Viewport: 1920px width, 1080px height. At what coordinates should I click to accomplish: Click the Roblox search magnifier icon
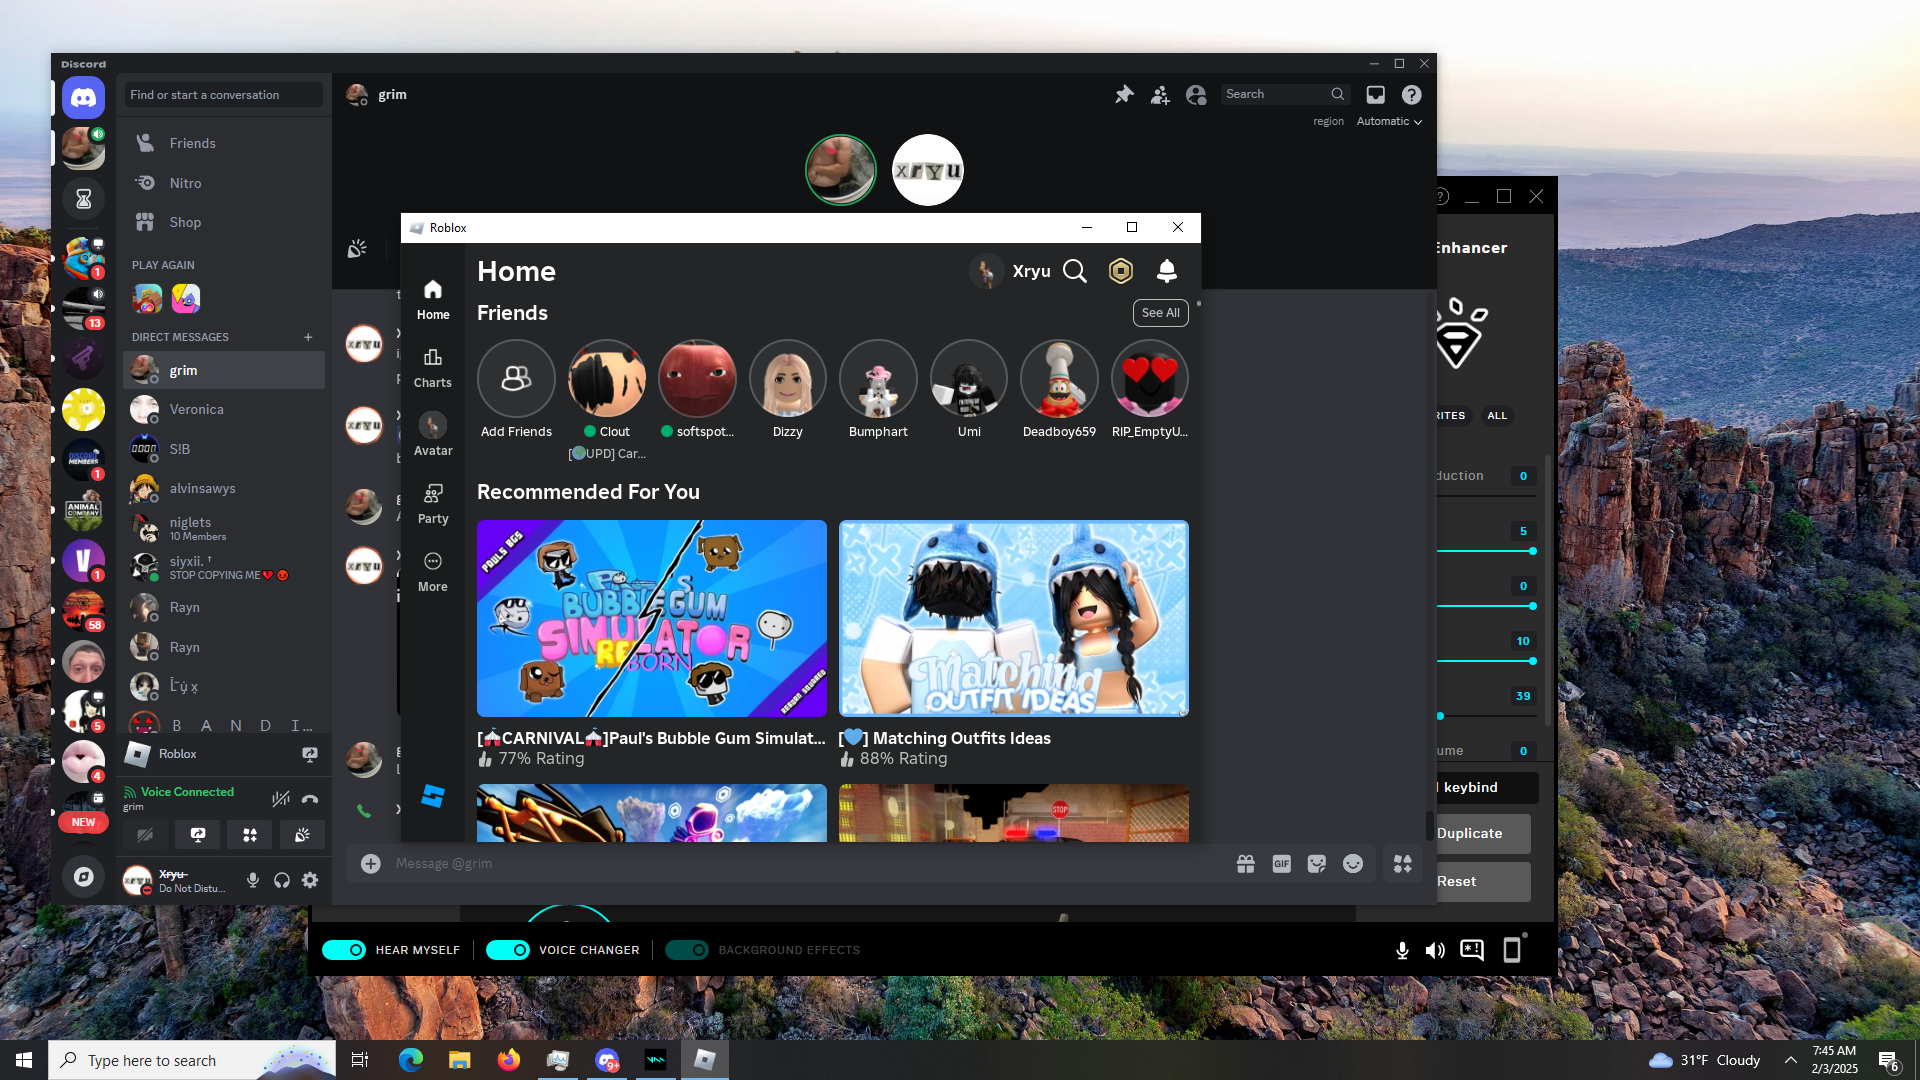pyautogui.click(x=1074, y=271)
